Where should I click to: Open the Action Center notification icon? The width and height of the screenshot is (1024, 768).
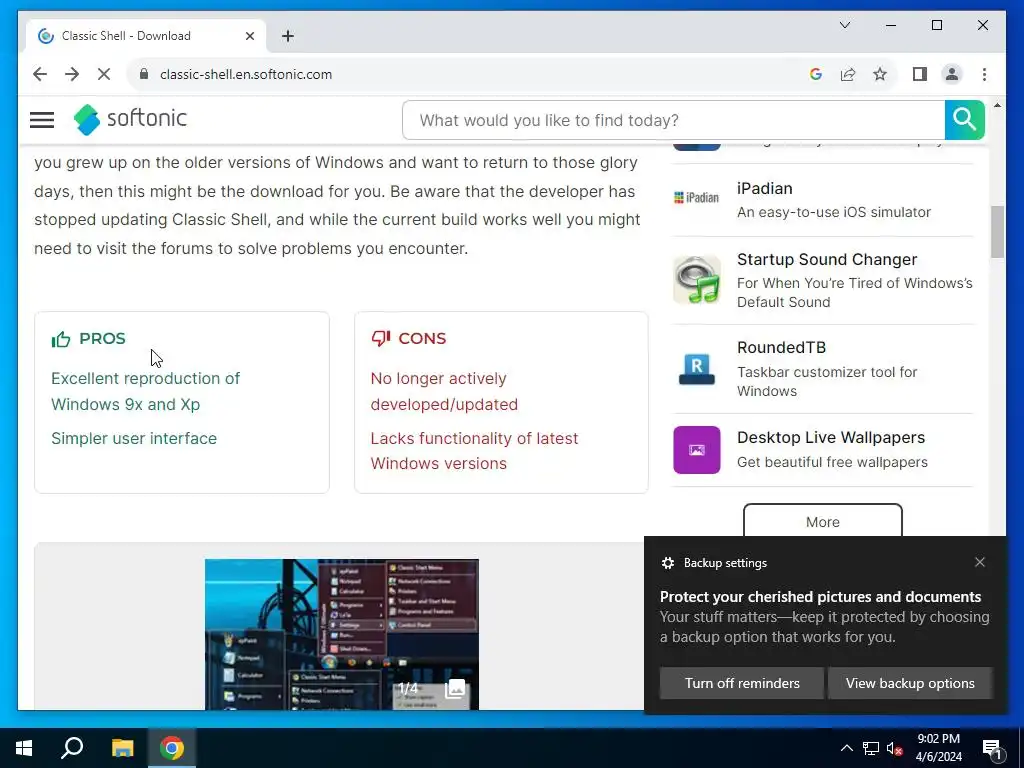(993, 748)
